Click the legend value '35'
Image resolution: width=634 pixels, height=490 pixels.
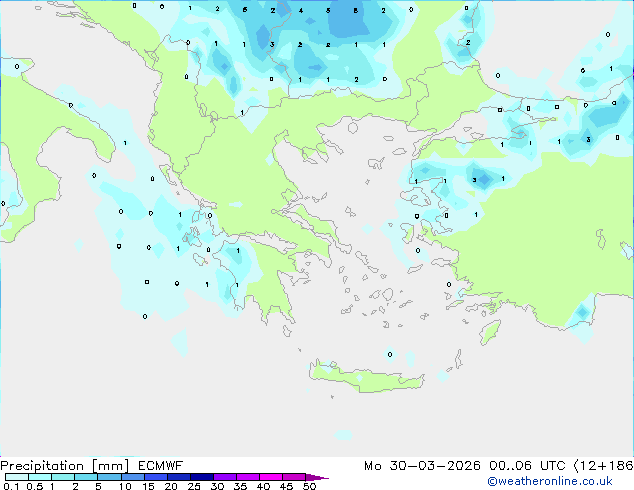240,486
